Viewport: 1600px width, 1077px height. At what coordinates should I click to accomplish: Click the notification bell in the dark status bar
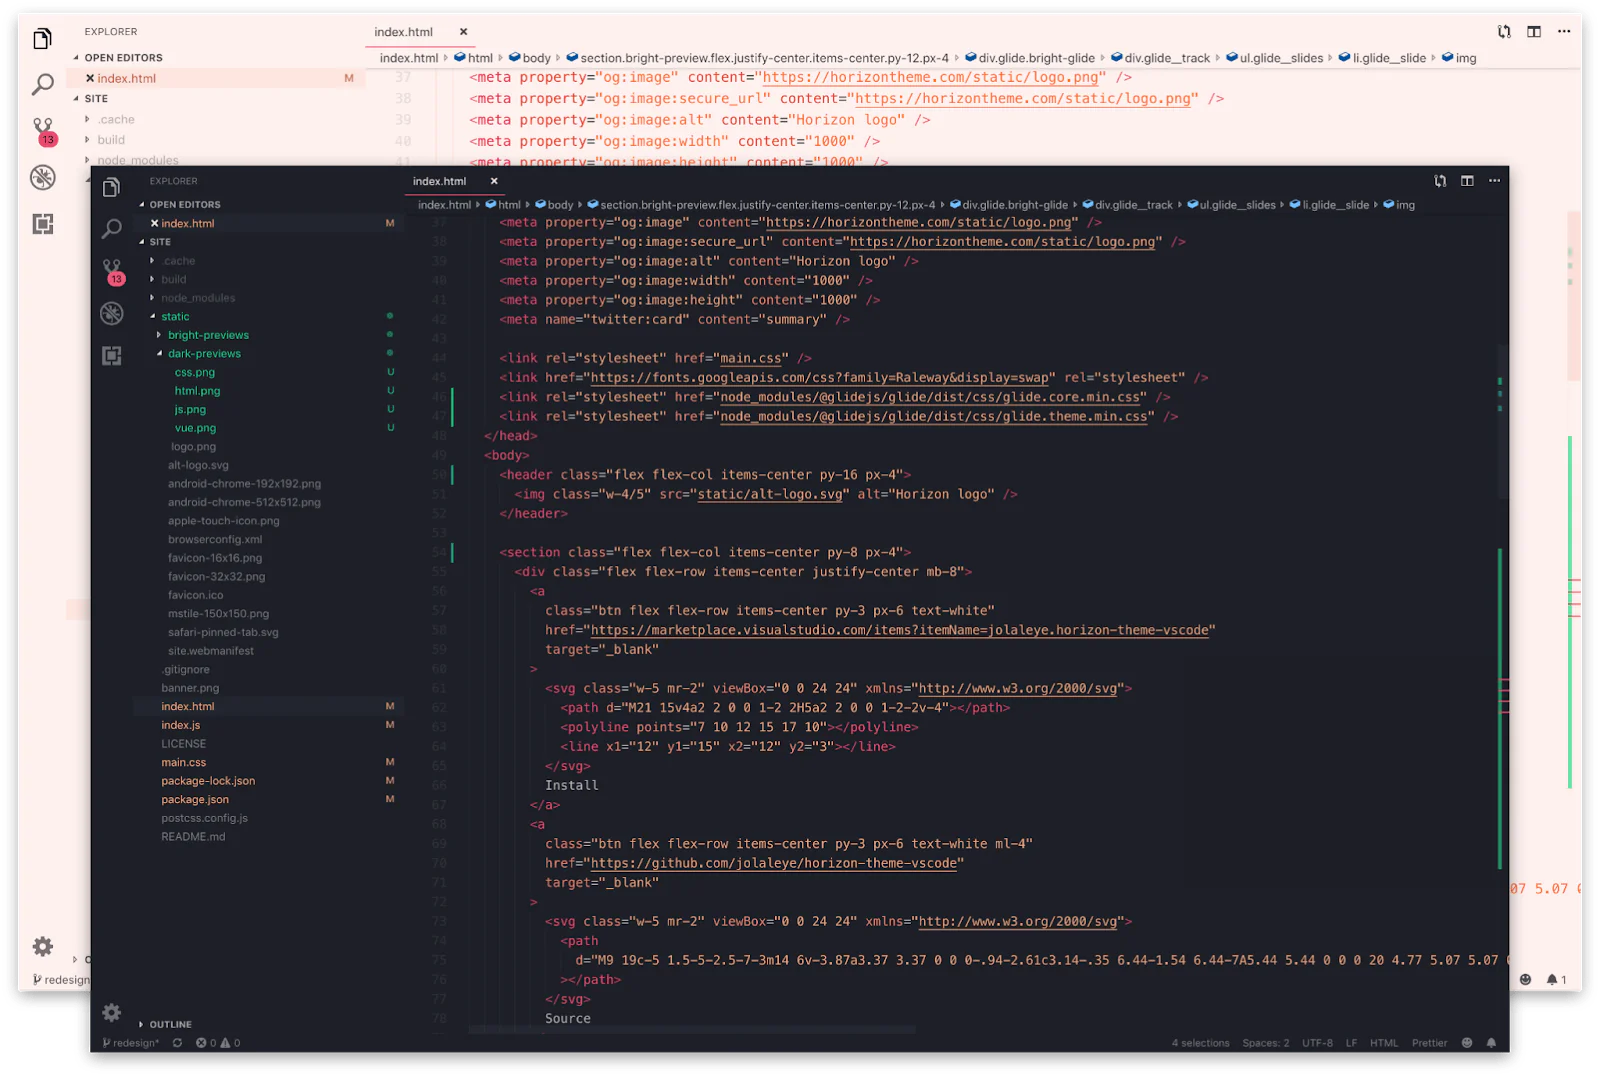pos(1491,1043)
